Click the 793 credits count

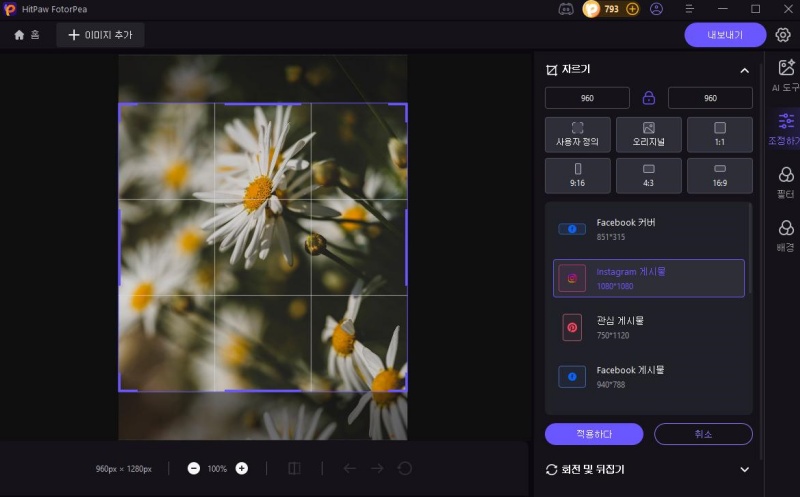pyautogui.click(x=611, y=9)
